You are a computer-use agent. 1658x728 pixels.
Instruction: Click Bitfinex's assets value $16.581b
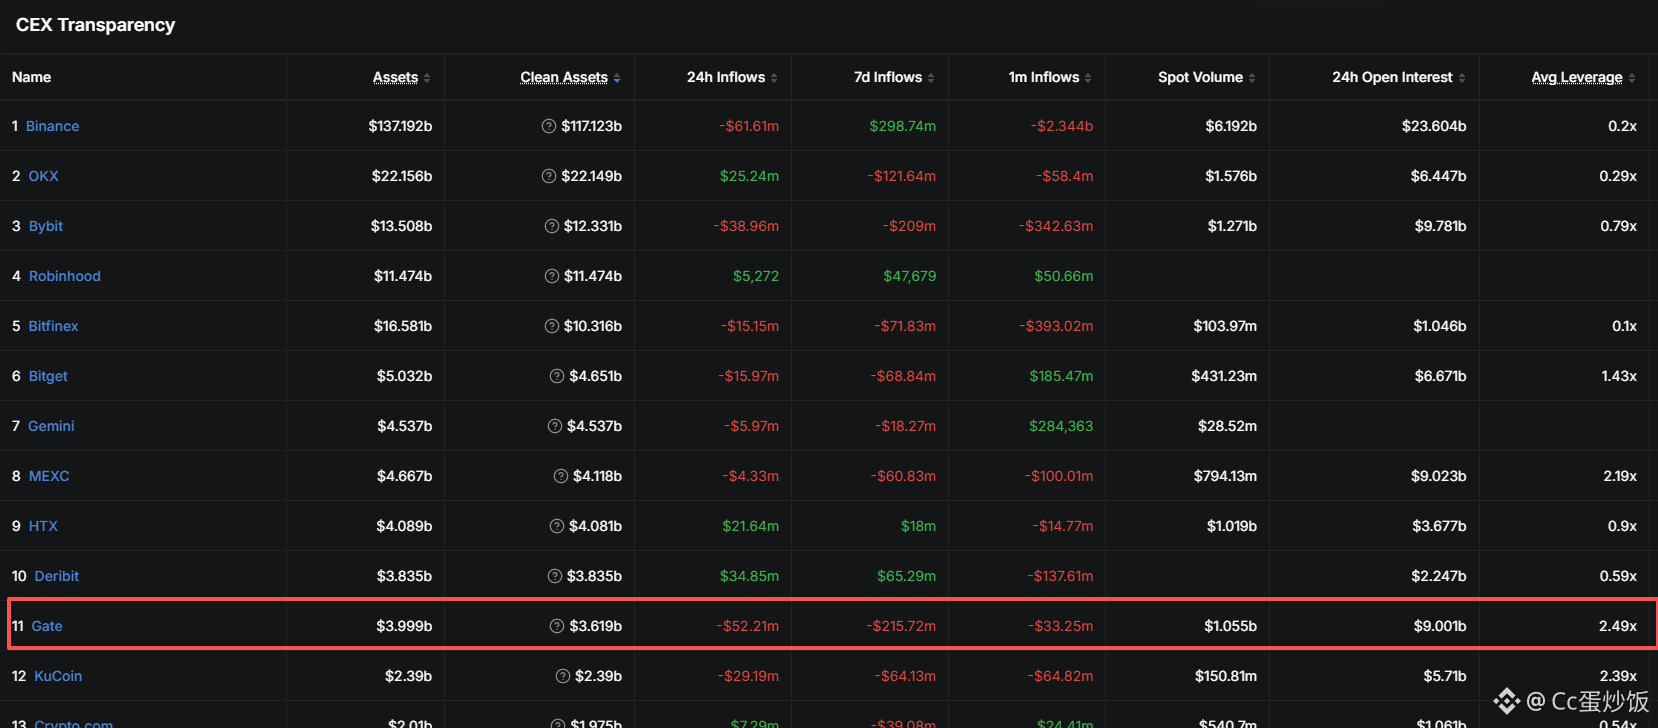coord(403,326)
